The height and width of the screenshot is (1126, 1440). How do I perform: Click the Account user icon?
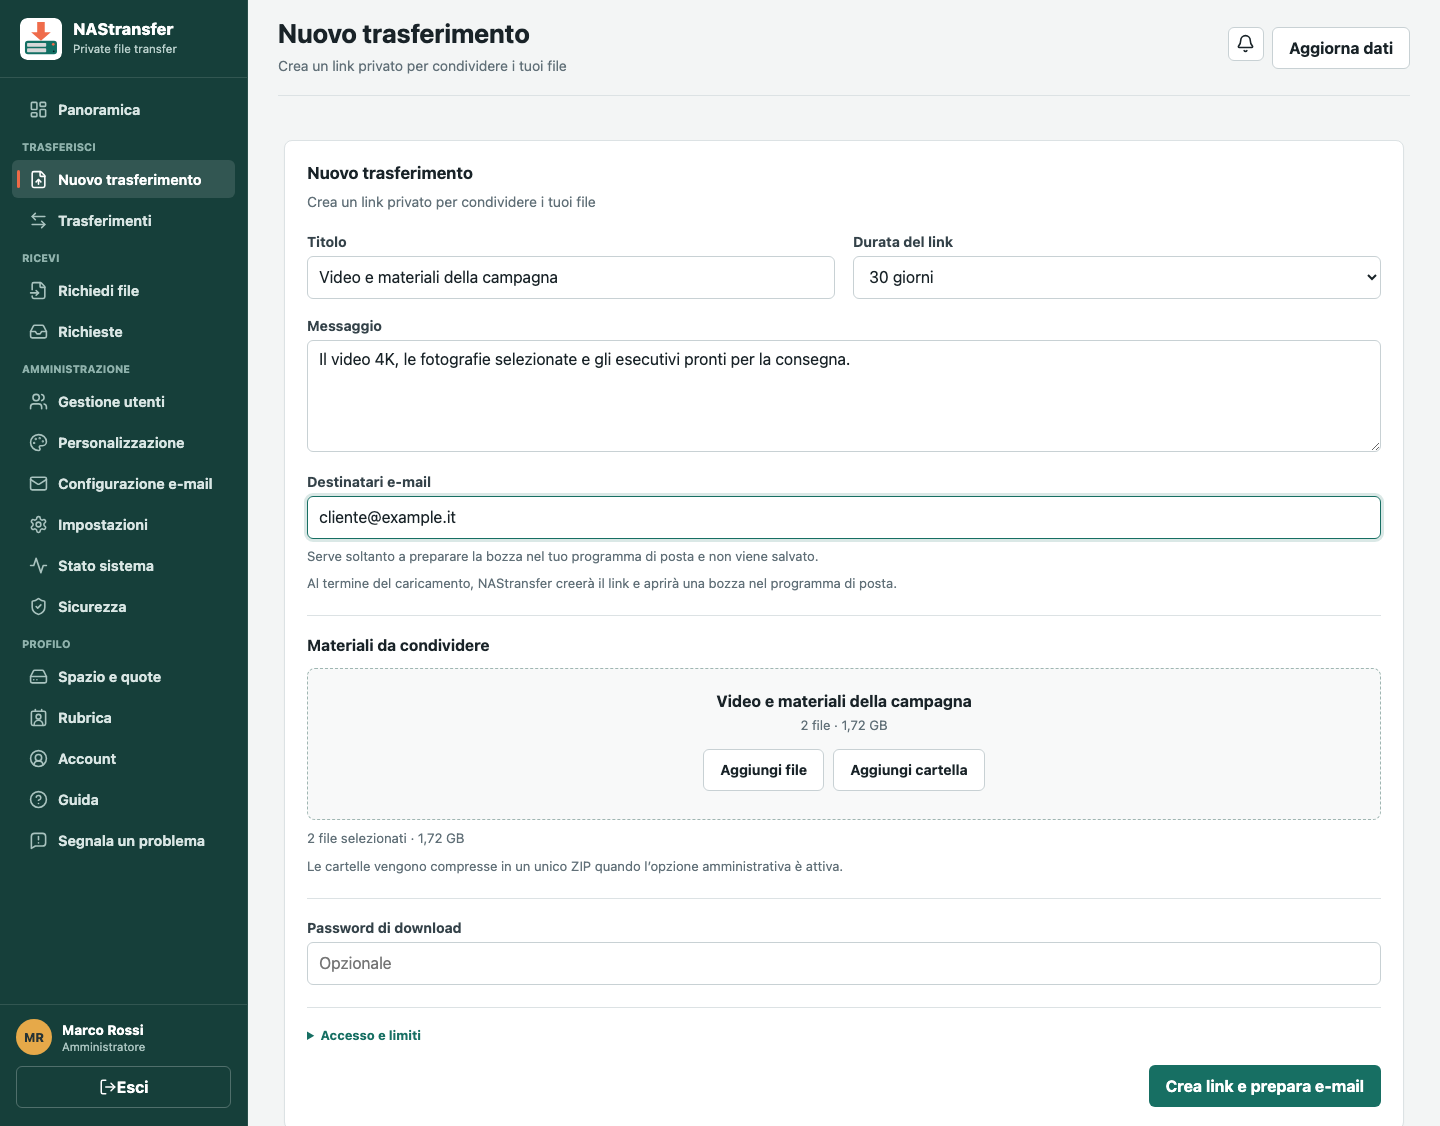coord(38,759)
